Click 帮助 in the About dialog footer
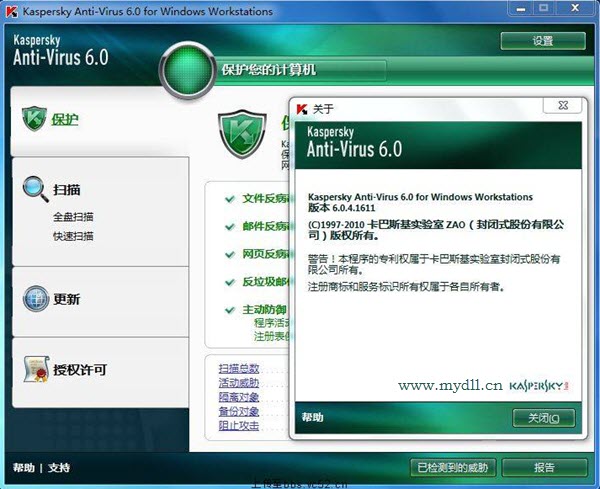600x489 pixels. 312,417
